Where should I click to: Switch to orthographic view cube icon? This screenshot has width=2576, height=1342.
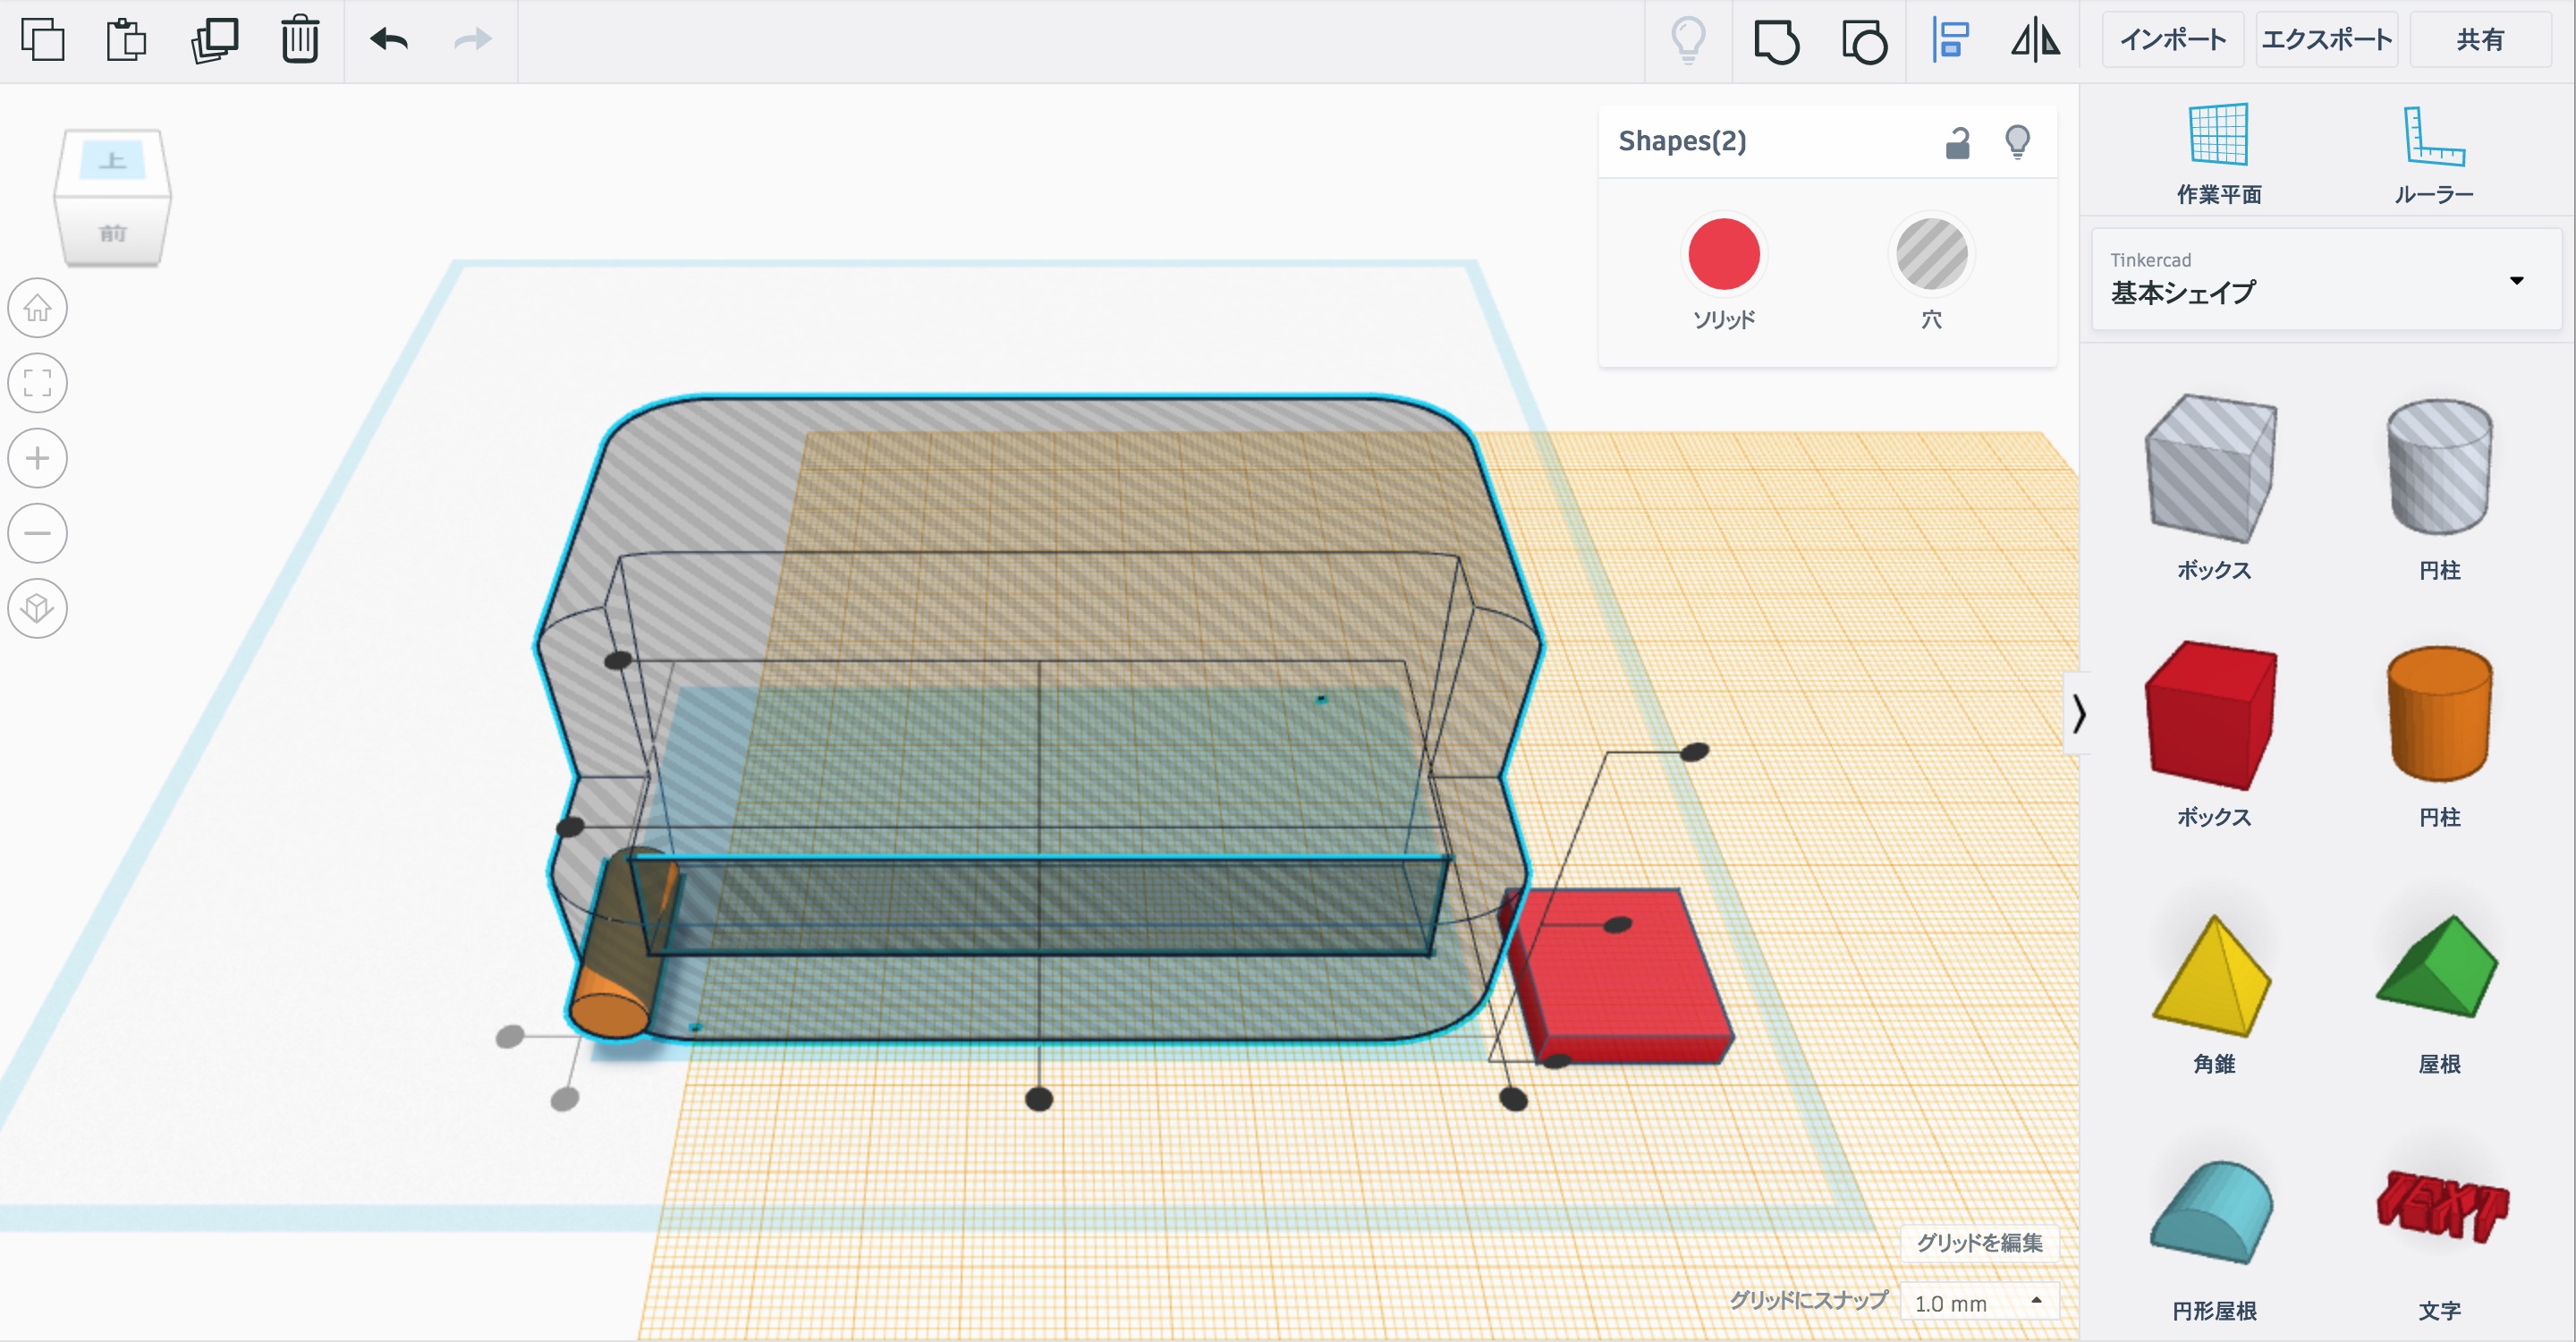[x=38, y=608]
